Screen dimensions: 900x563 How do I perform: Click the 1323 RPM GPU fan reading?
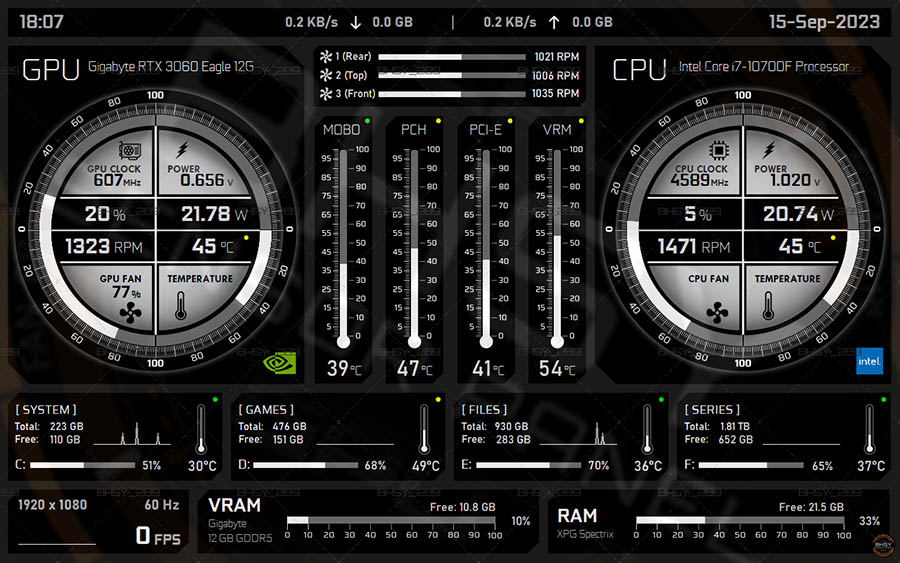pyautogui.click(x=104, y=247)
